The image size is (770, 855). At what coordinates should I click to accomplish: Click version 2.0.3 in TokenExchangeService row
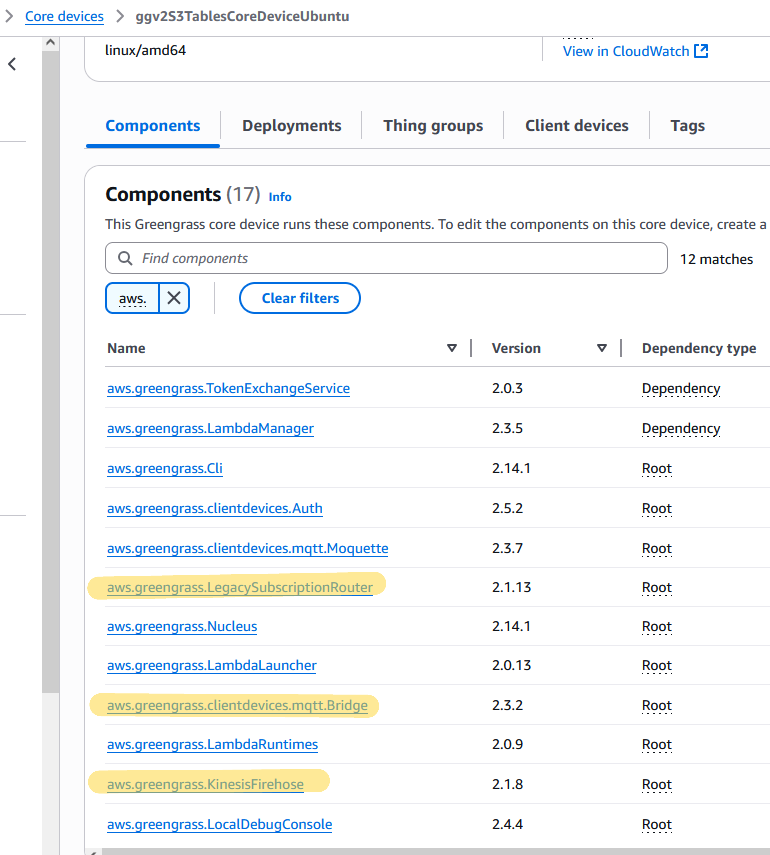(x=507, y=388)
